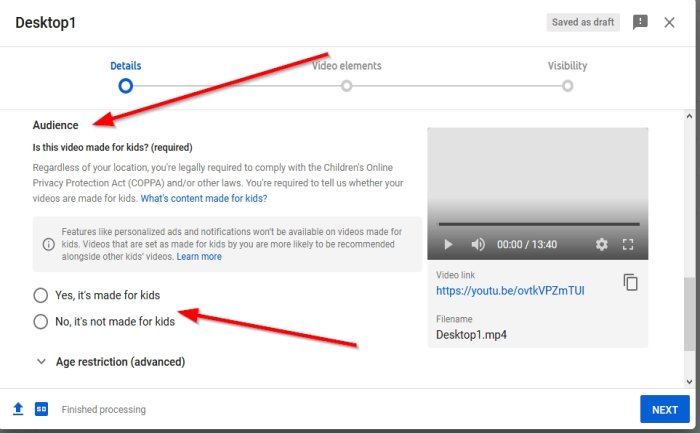Click the send feedback icon
The image size is (700, 433).
point(640,22)
